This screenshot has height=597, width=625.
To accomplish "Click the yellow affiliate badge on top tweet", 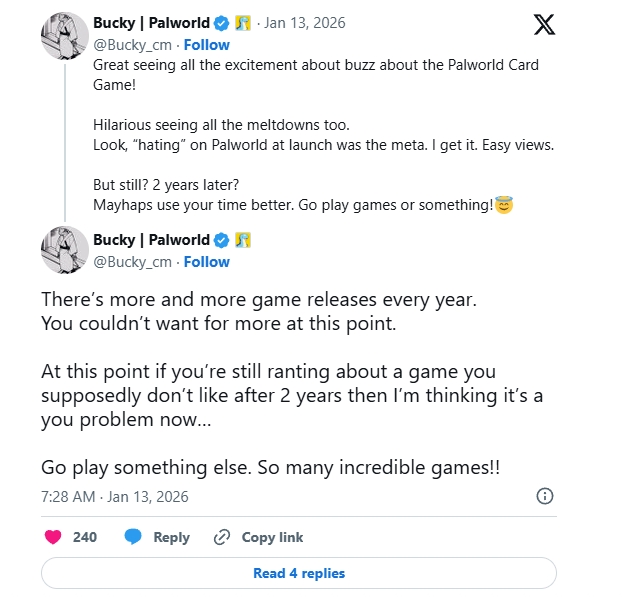I will pyautogui.click(x=243, y=23).
